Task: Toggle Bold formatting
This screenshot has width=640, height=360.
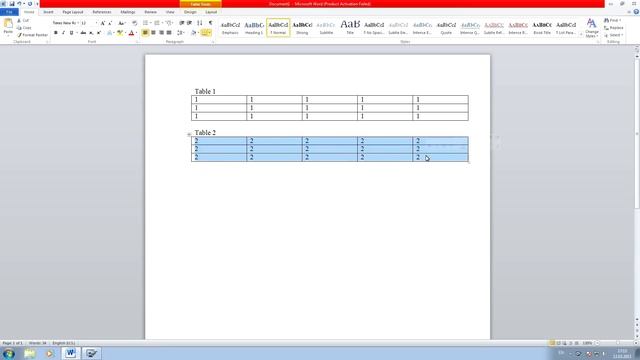Action: point(56,33)
